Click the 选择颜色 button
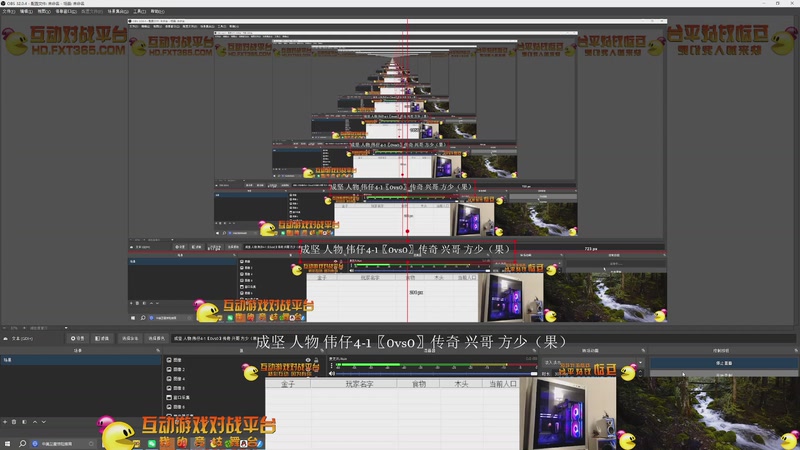 156,338
